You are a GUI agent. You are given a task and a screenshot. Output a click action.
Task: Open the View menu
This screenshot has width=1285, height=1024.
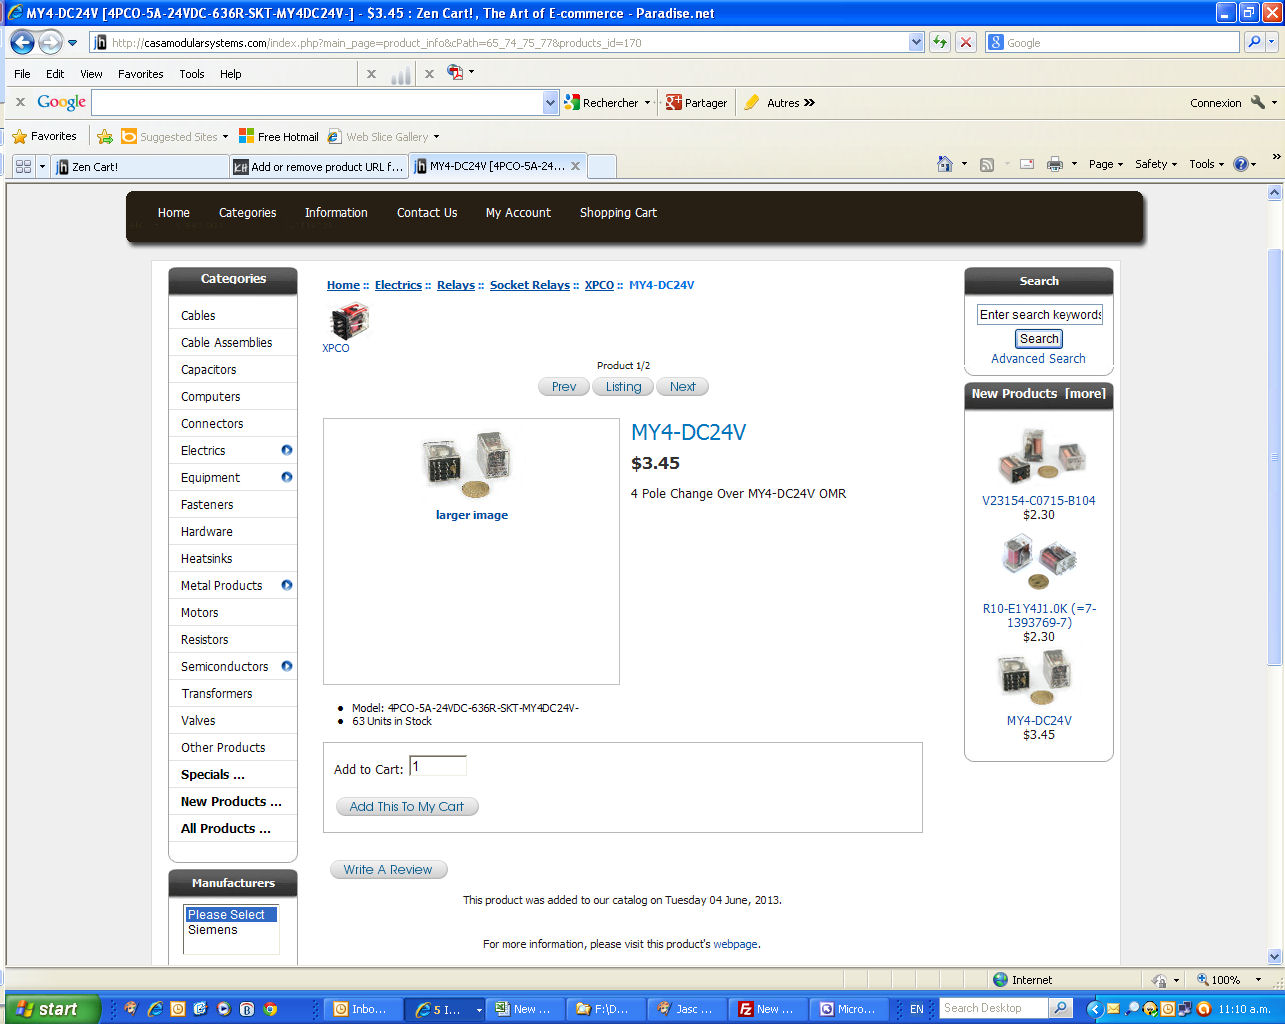point(91,74)
